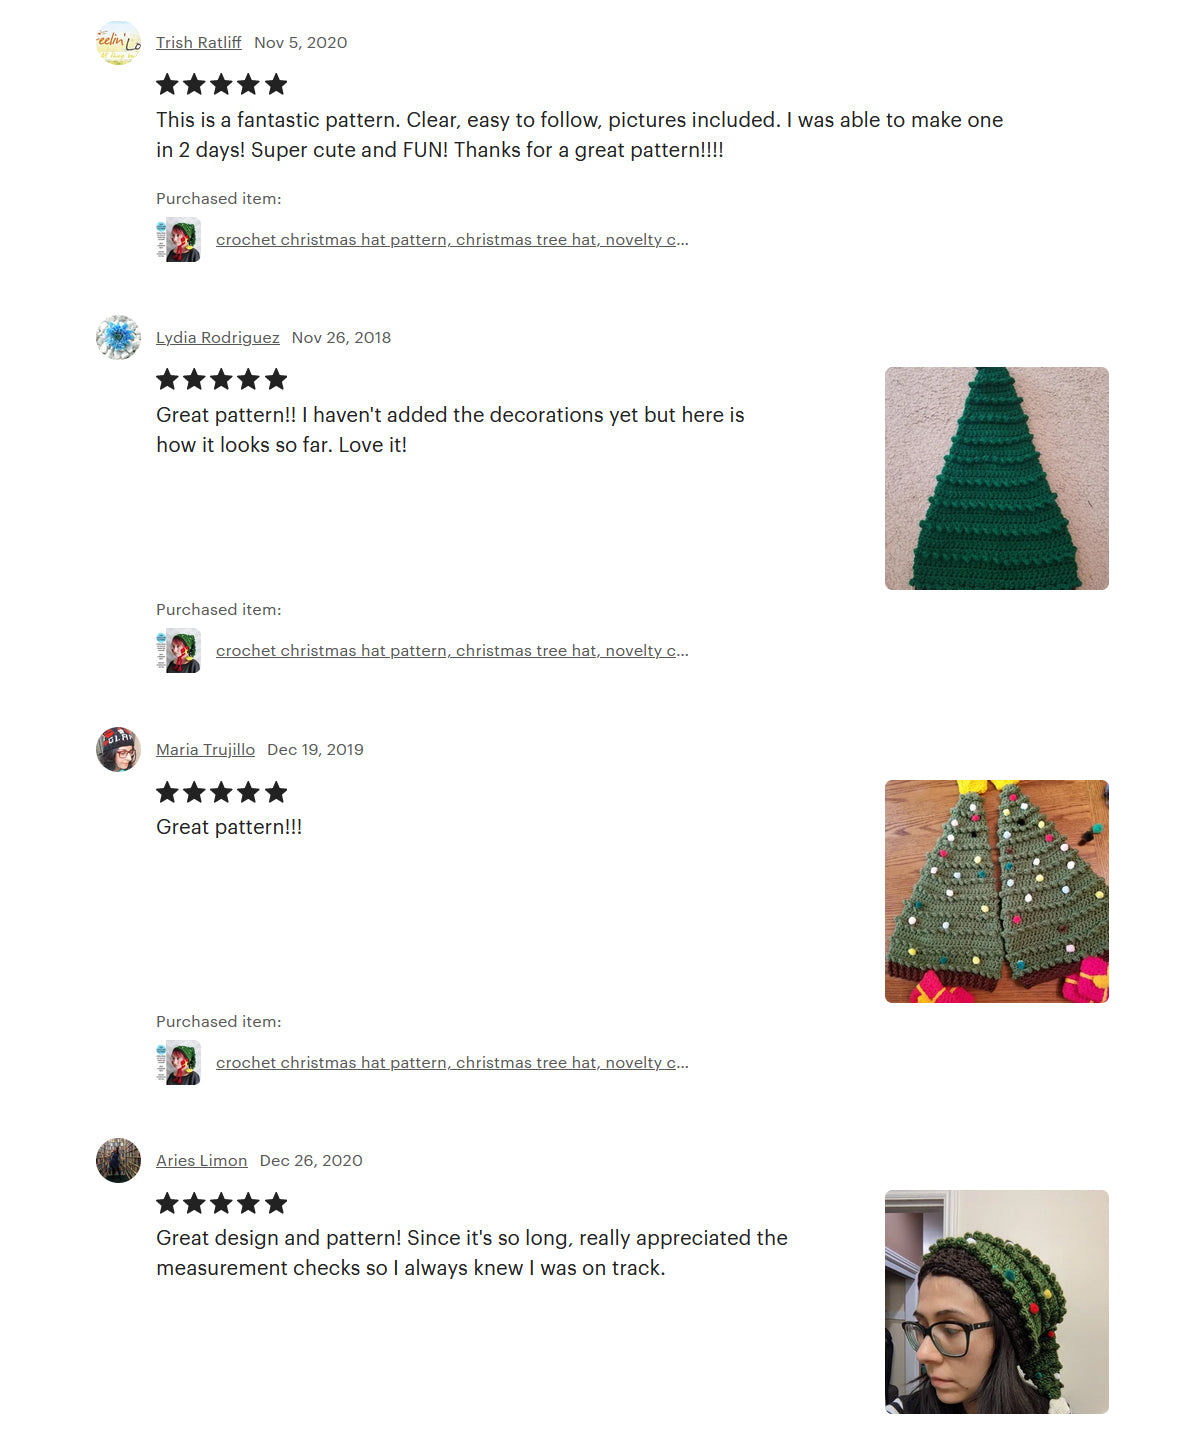
Task: Enlarge Aries Limon's photo wearing the hat
Action: (997, 1302)
